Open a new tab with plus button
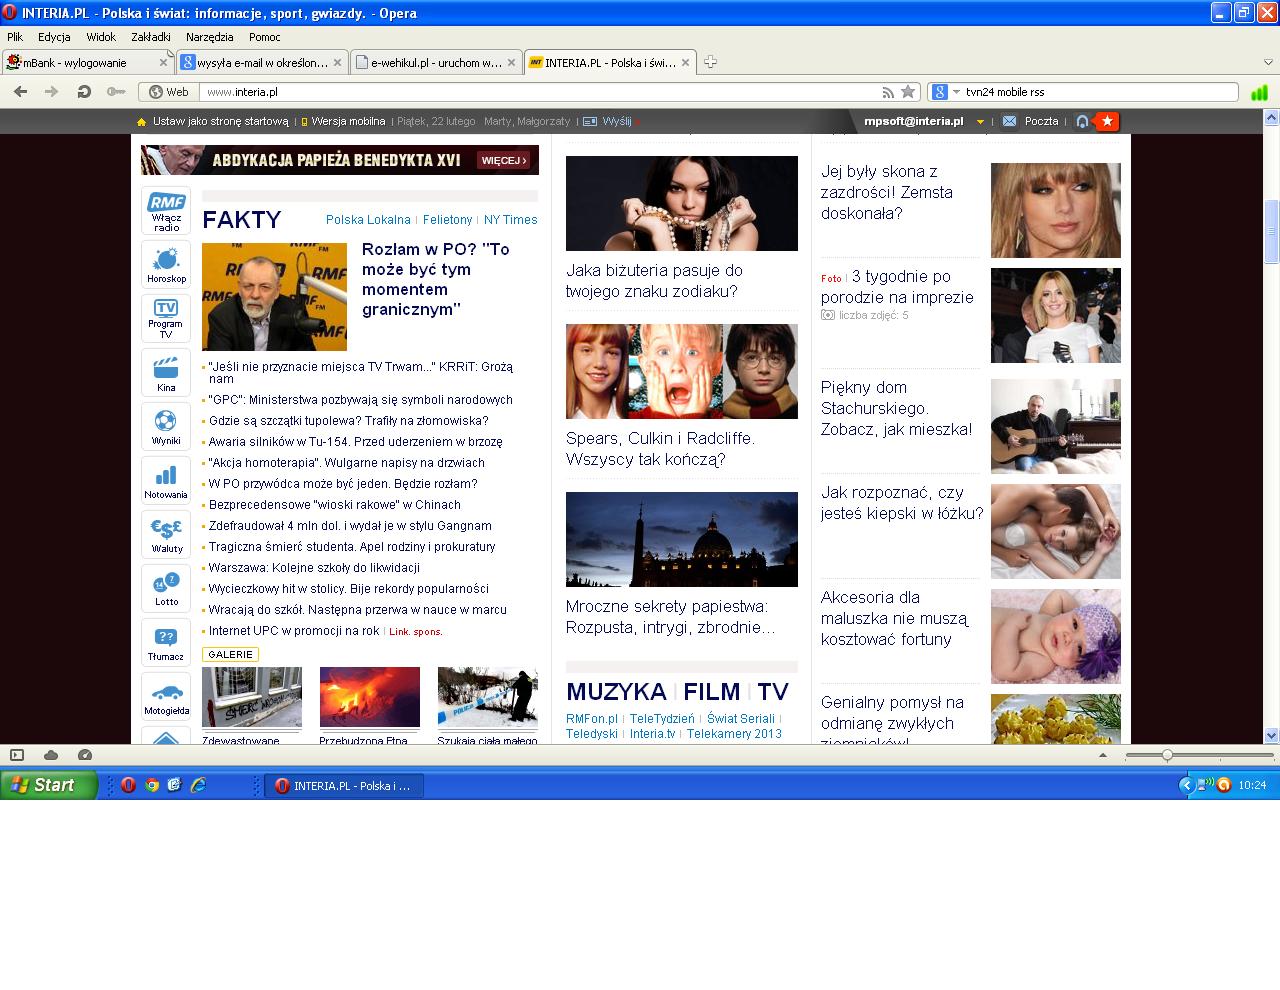This screenshot has height=990, width=1280. [x=710, y=62]
